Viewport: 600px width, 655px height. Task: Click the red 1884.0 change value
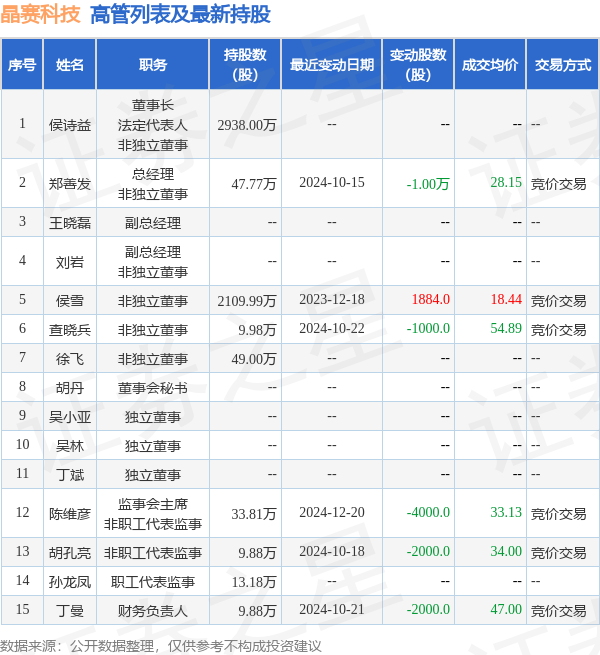pos(430,300)
